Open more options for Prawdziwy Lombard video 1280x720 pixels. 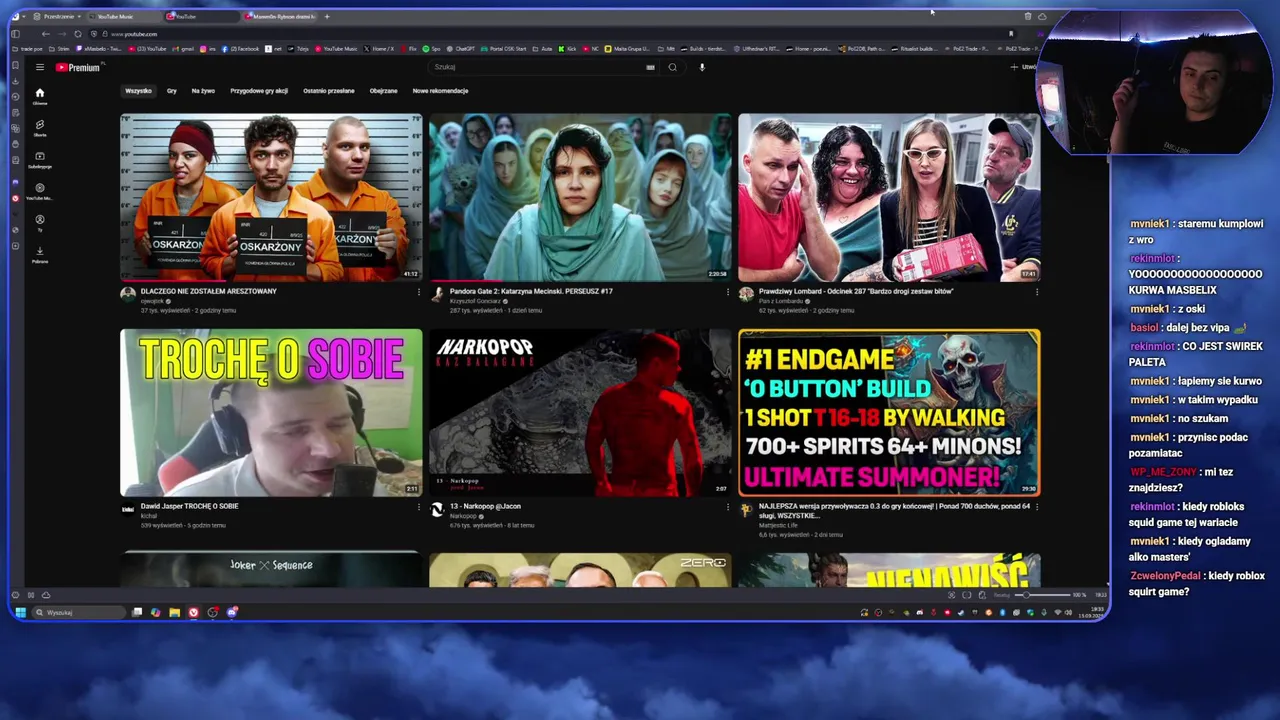click(1037, 292)
